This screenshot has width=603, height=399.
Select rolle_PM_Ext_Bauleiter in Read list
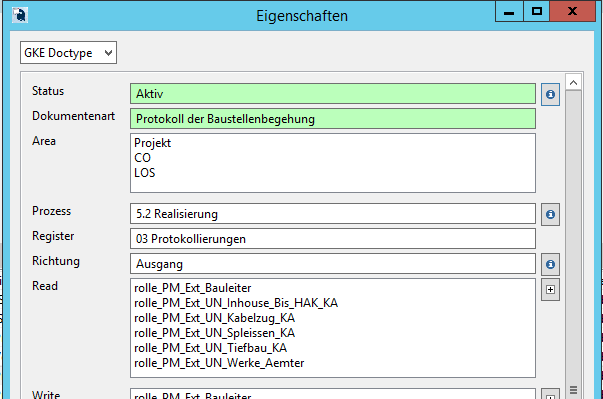[192, 288]
